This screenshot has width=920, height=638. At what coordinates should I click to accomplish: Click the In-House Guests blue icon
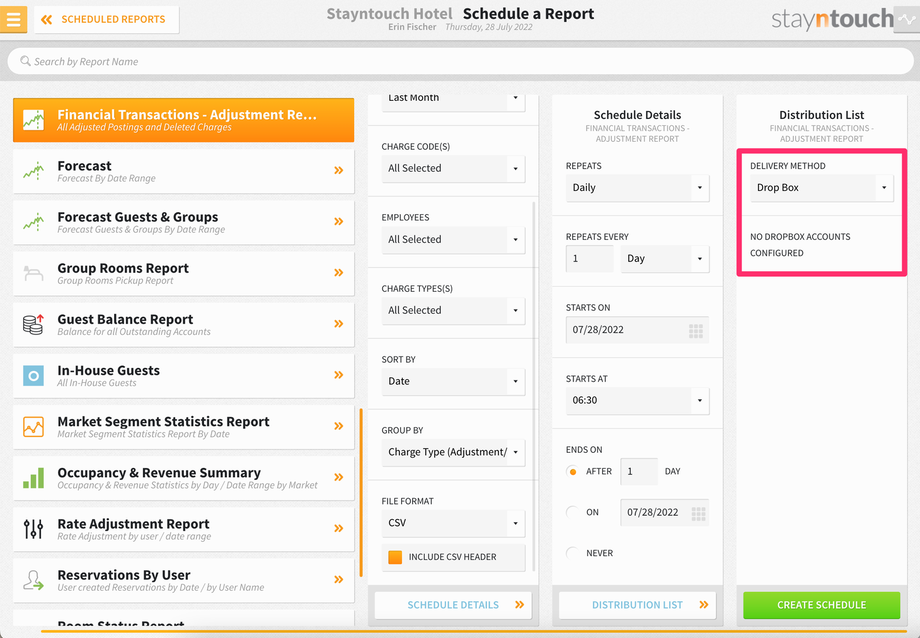point(33,375)
